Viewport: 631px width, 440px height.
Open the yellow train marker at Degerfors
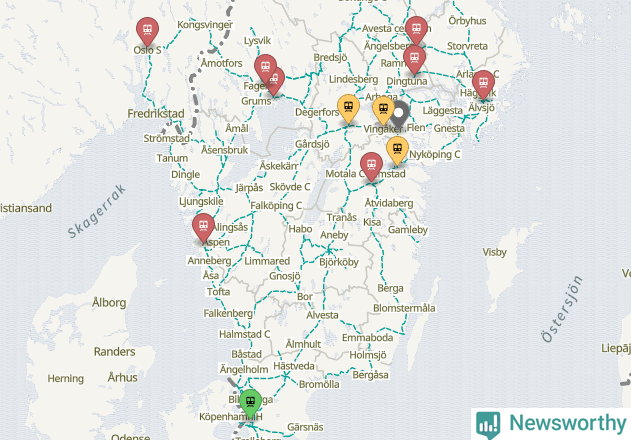coord(348,109)
